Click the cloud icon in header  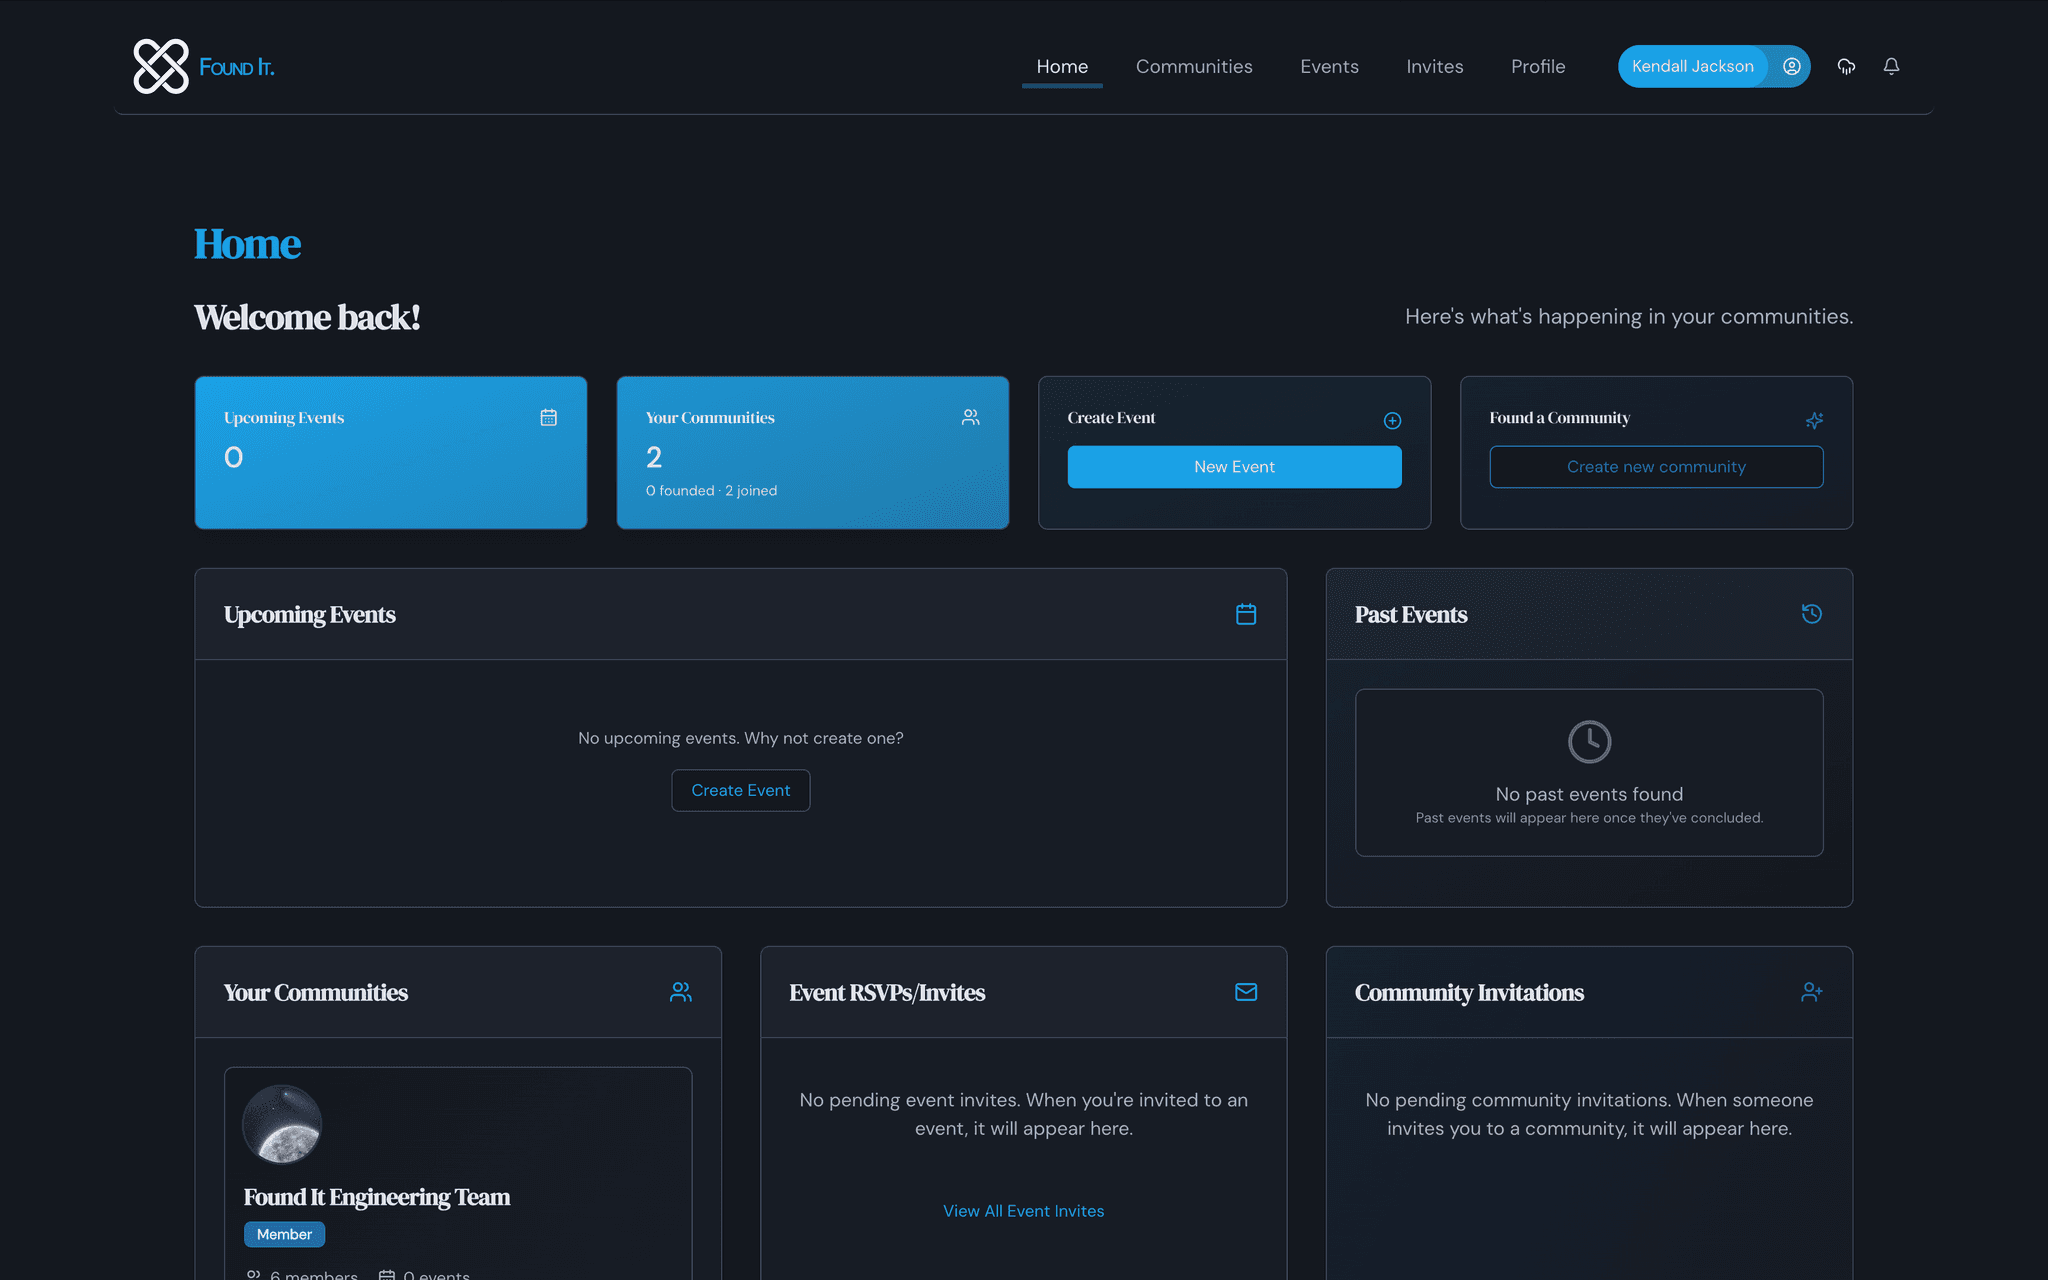click(1846, 66)
